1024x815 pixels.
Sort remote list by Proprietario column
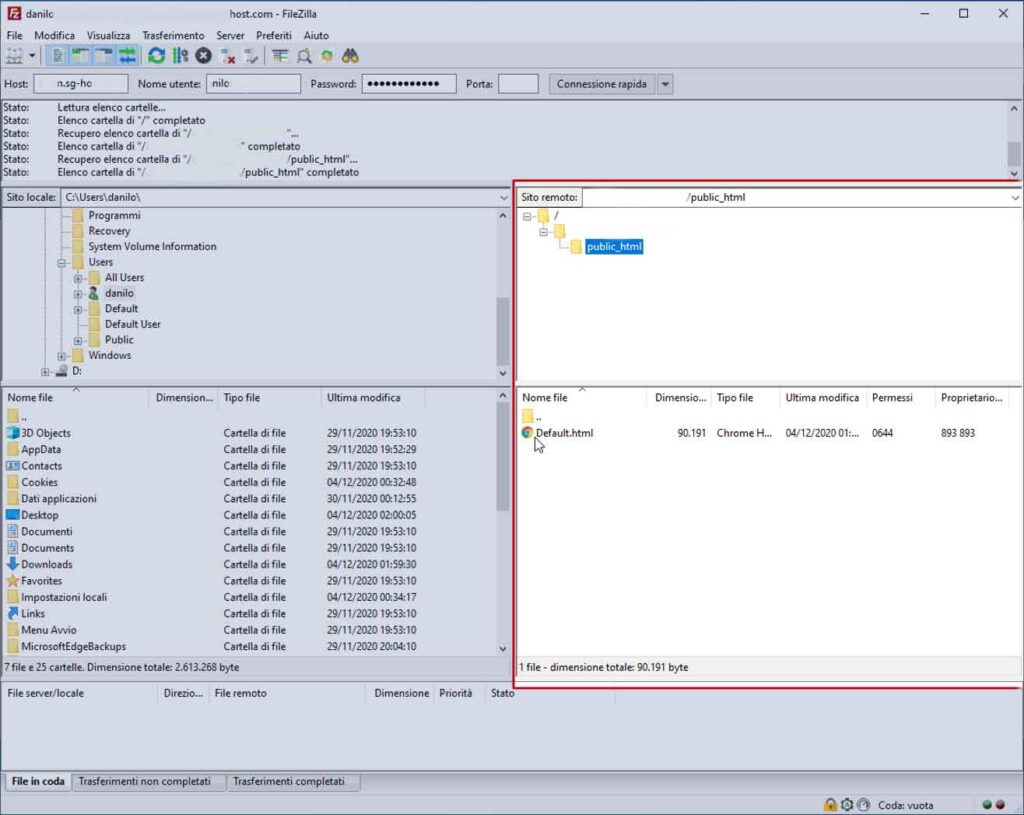point(972,398)
